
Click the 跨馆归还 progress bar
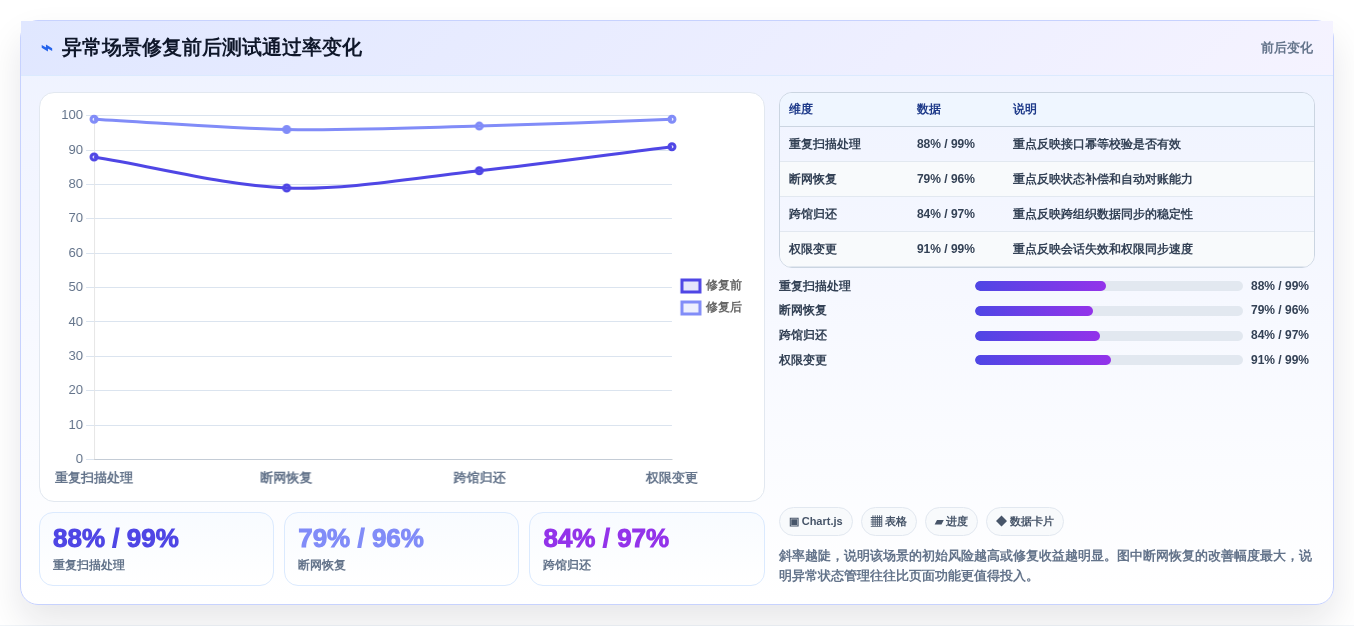1109,335
